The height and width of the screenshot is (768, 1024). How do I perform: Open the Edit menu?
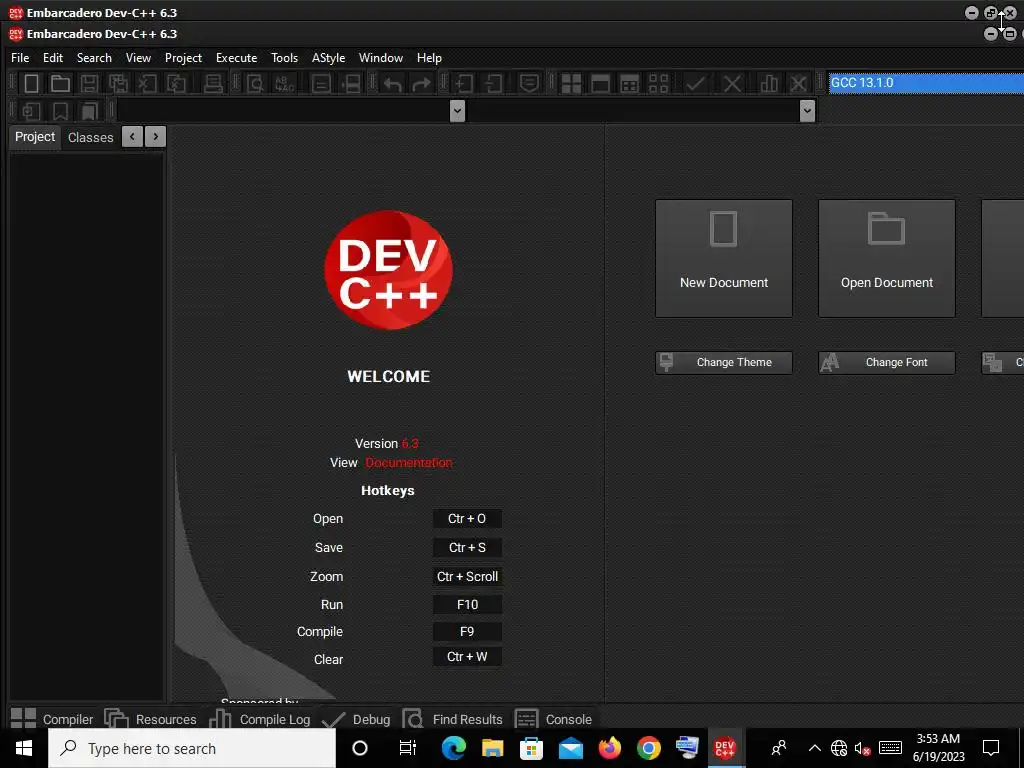[x=53, y=57]
